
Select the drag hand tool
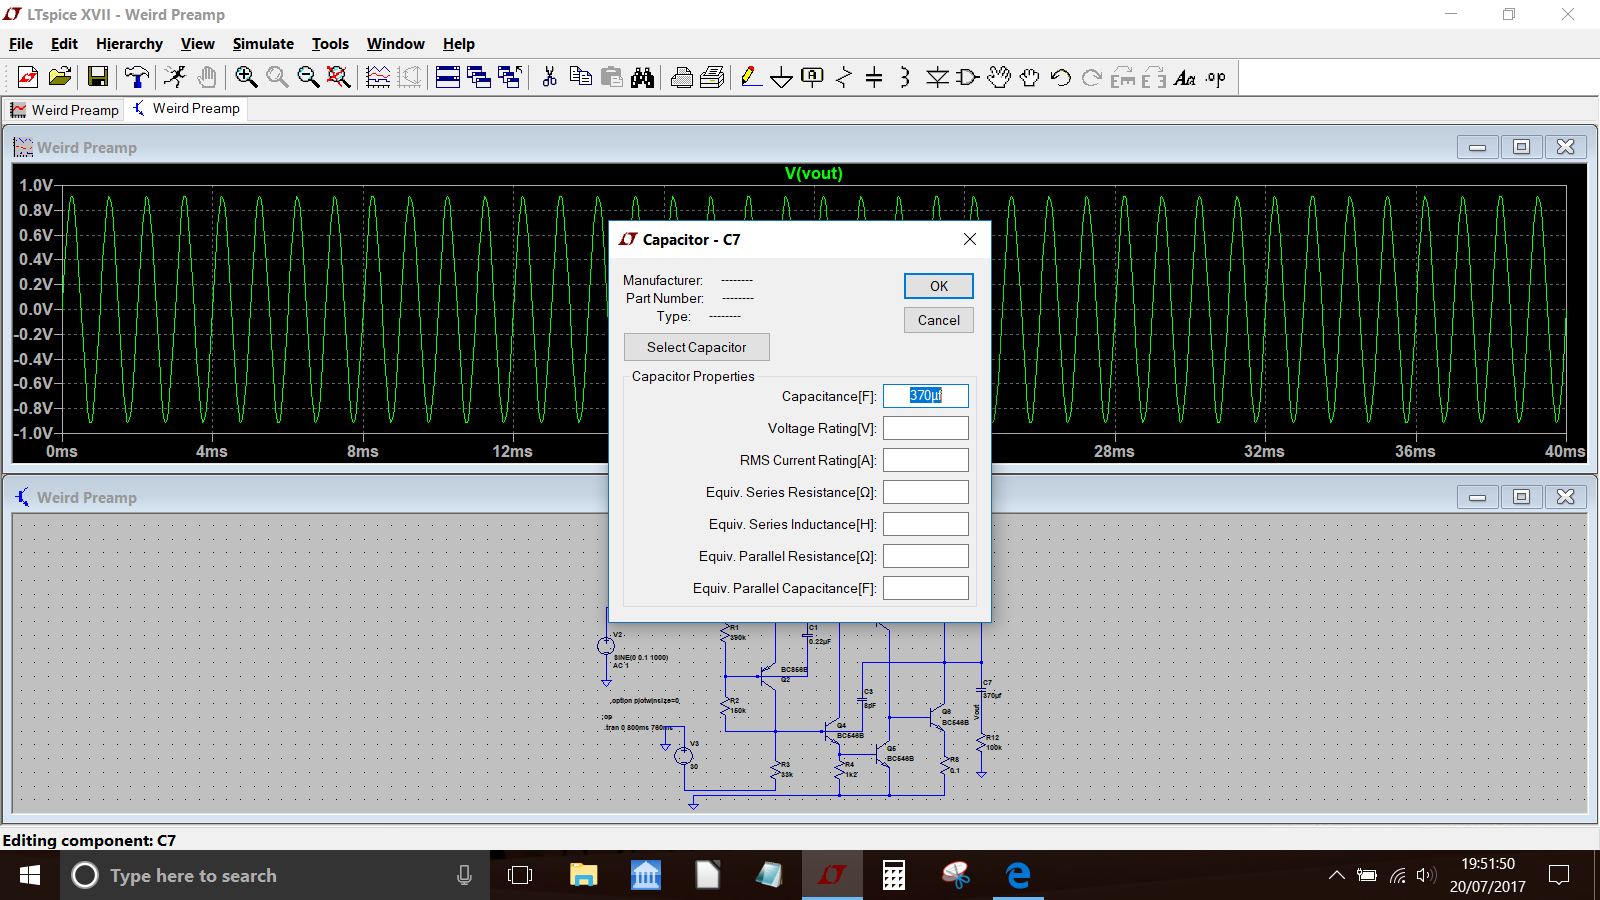tap(1030, 77)
